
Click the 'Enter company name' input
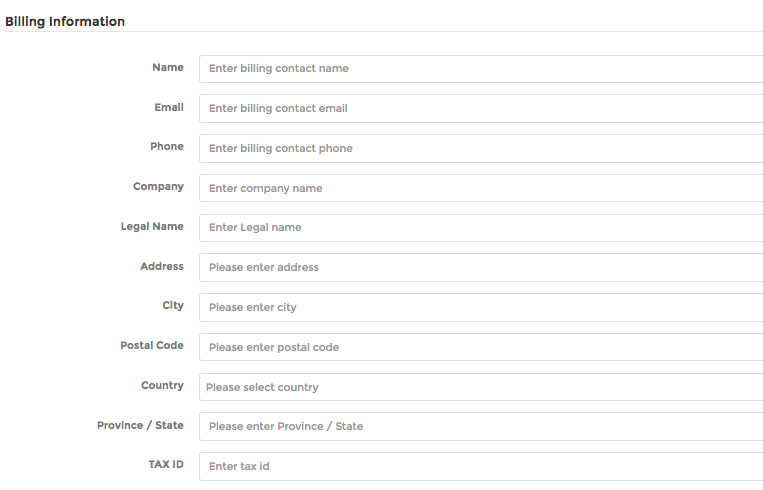click(480, 188)
